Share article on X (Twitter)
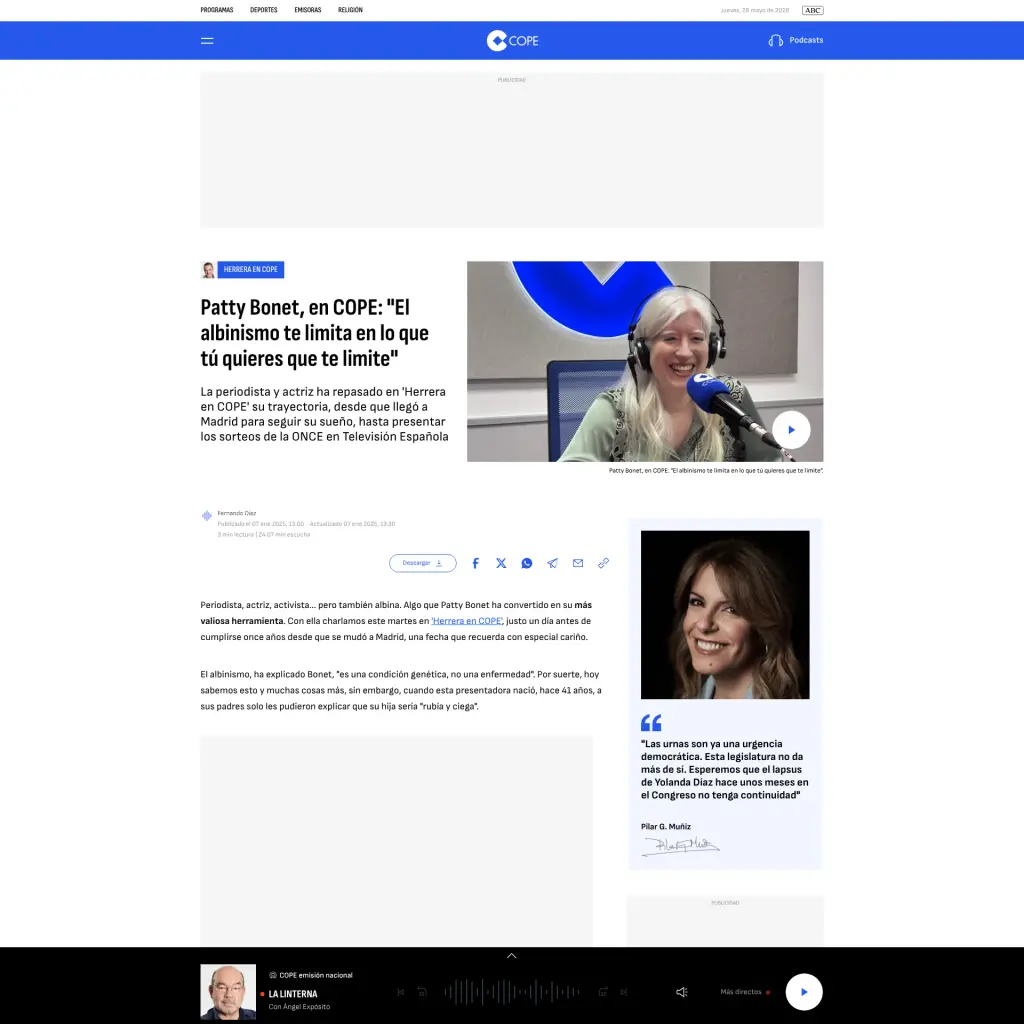Image resolution: width=1024 pixels, height=1024 pixels. pyautogui.click(x=501, y=563)
